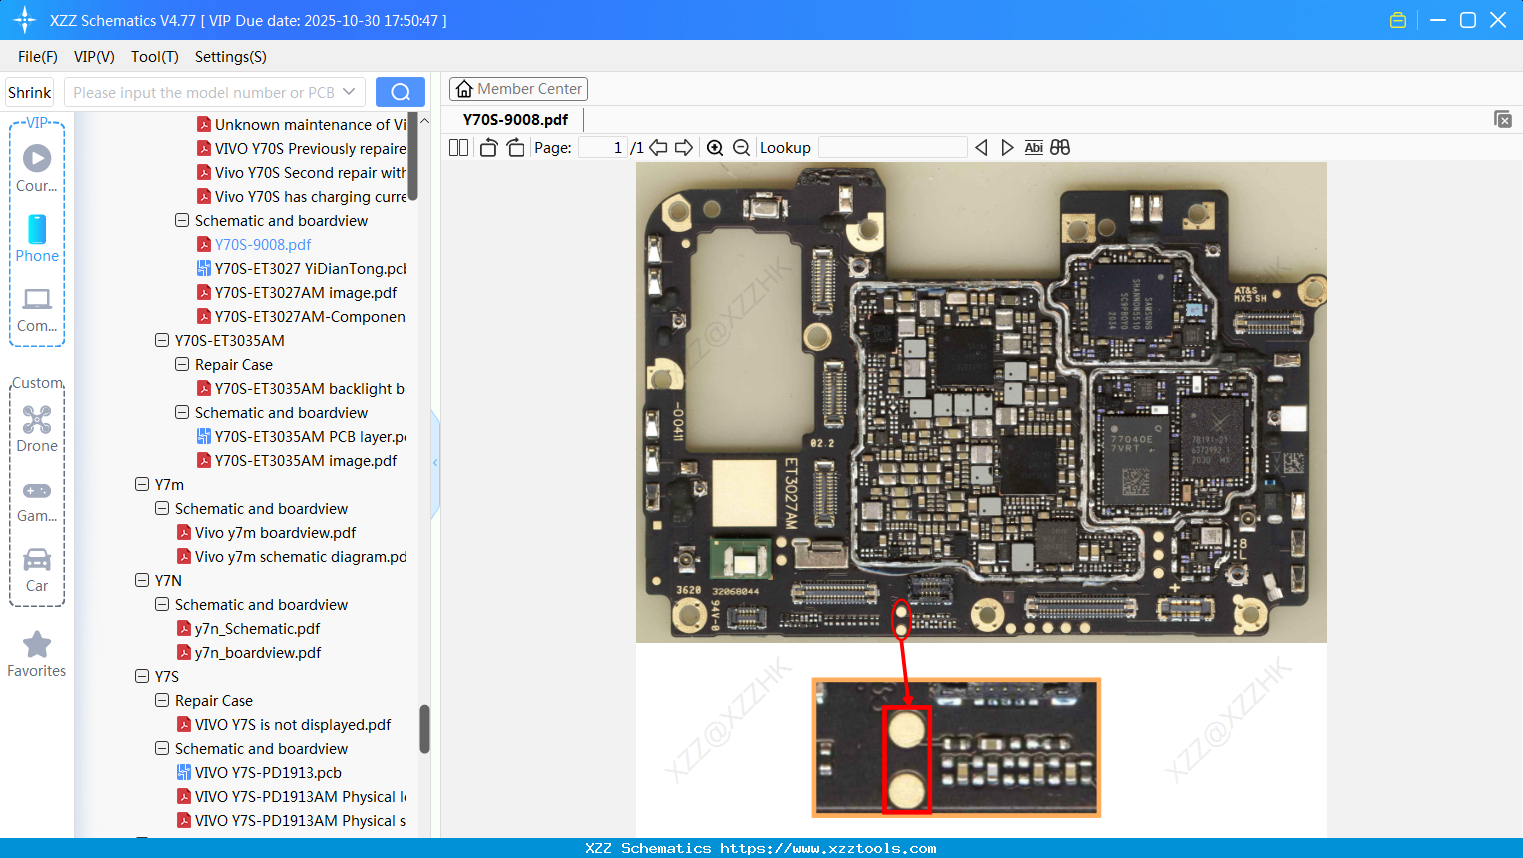Collapse Repair Case under Y70S-ET3035AM
This screenshot has height=858, width=1523.
click(182, 364)
